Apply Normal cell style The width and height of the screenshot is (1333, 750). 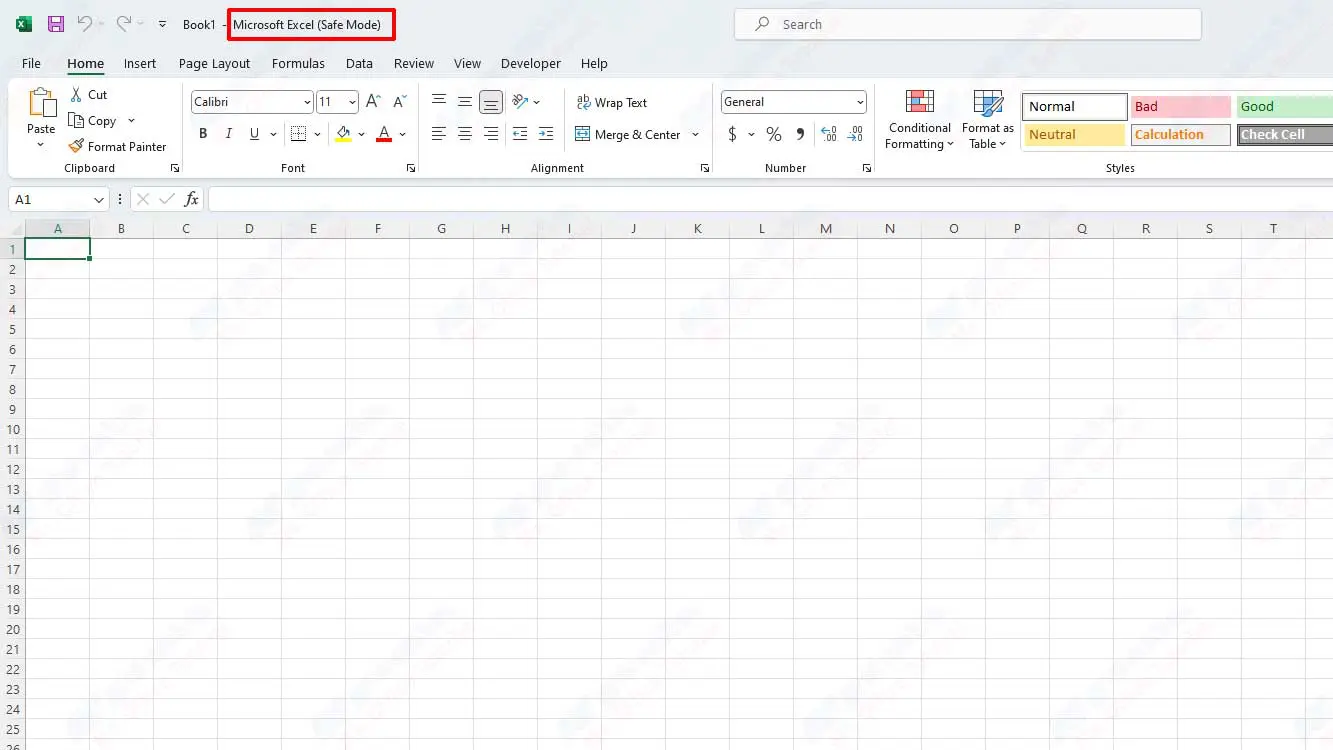pos(1075,106)
